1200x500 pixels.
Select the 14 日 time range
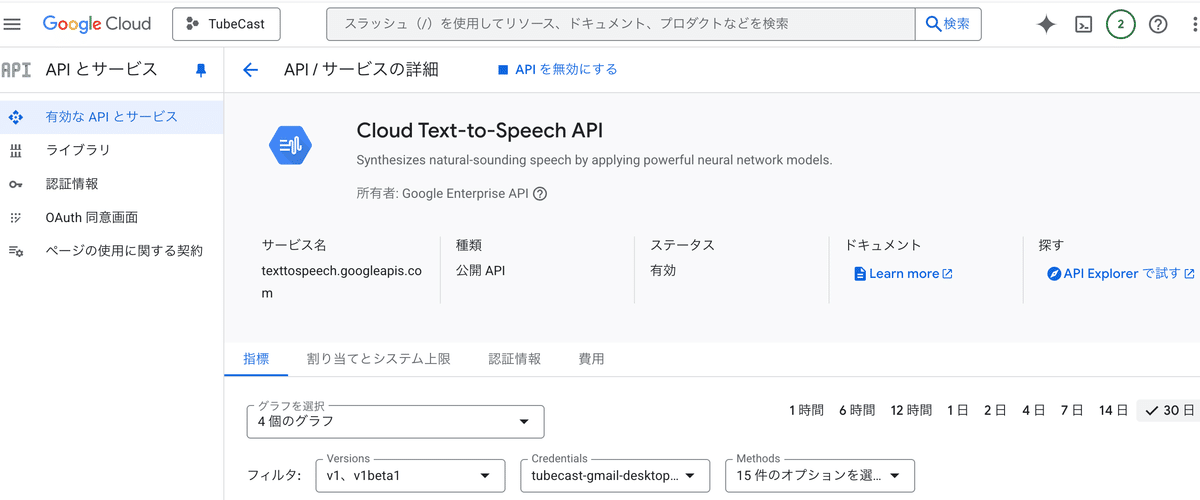click(1112, 410)
